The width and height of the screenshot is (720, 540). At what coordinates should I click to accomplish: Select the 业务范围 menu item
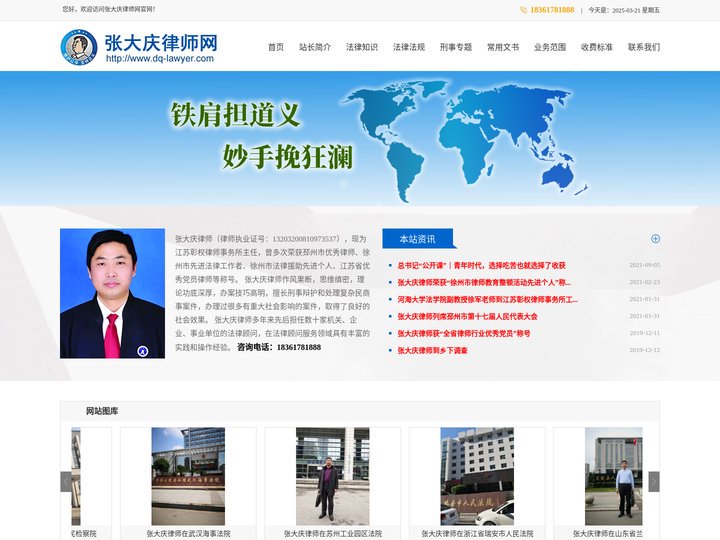point(550,47)
